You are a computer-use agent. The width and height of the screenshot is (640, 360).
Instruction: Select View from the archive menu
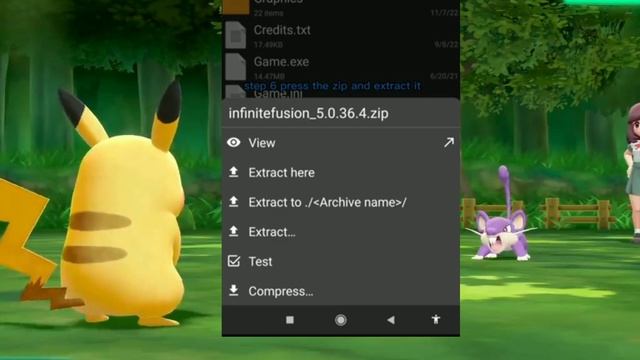coord(341,143)
